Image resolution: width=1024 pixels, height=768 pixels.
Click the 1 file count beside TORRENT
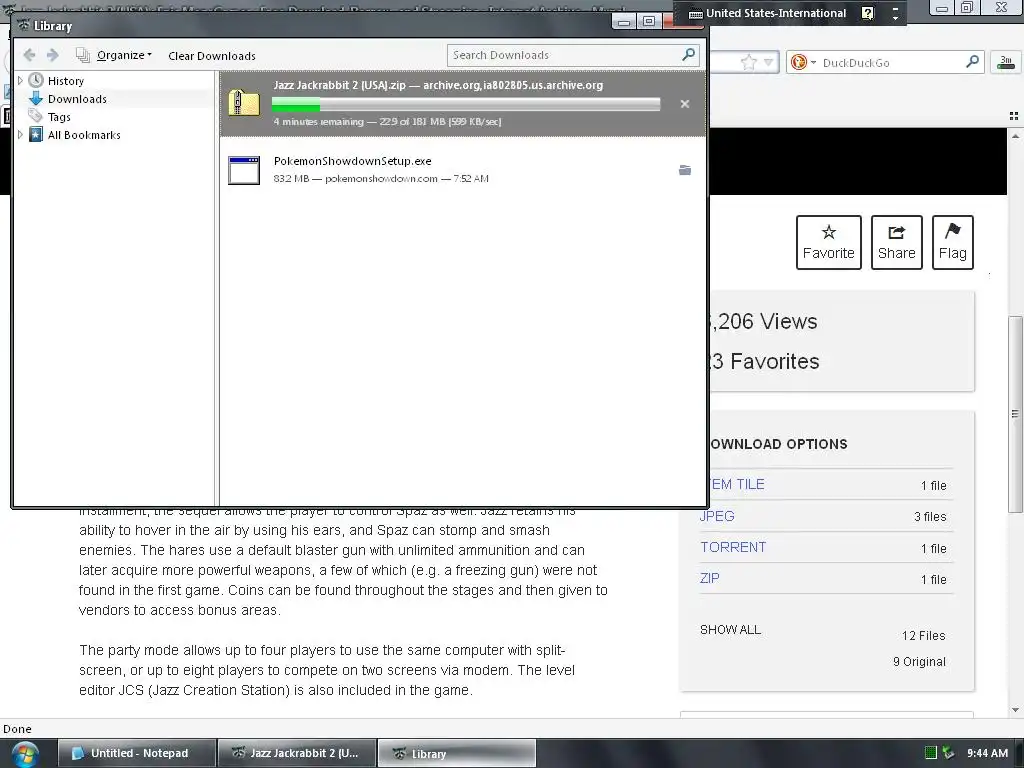[933, 549]
